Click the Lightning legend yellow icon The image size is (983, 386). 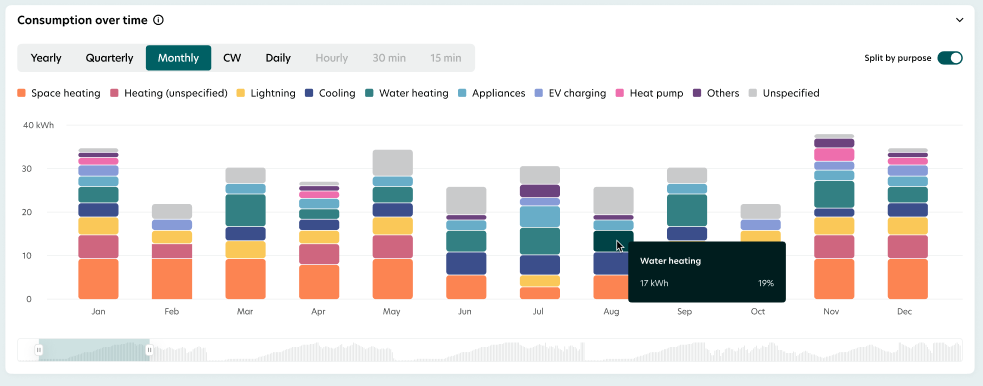coord(241,93)
